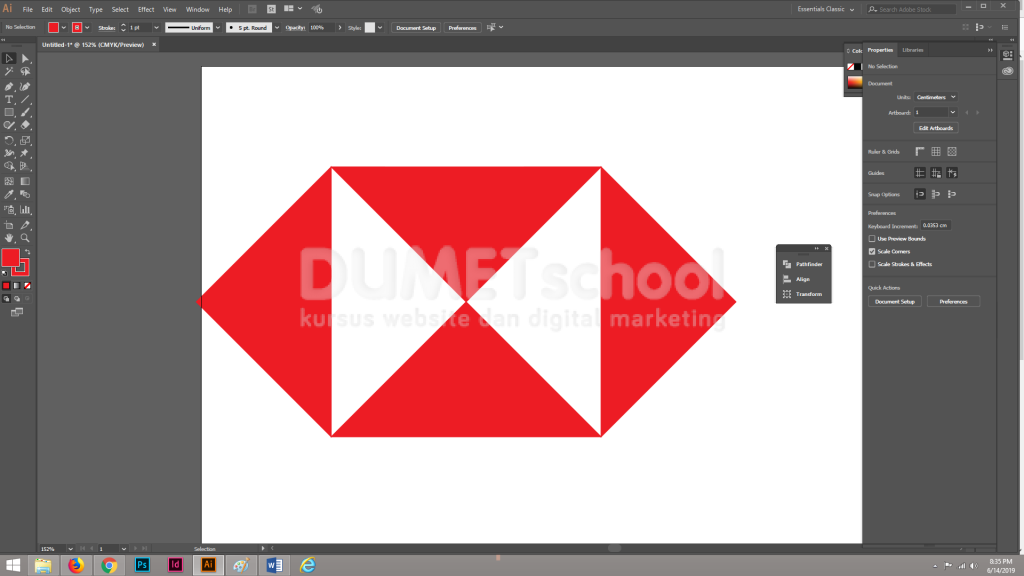Select the Direct Selection tool
The width and height of the screenshot is (1024, 576).
pos(25,59)
